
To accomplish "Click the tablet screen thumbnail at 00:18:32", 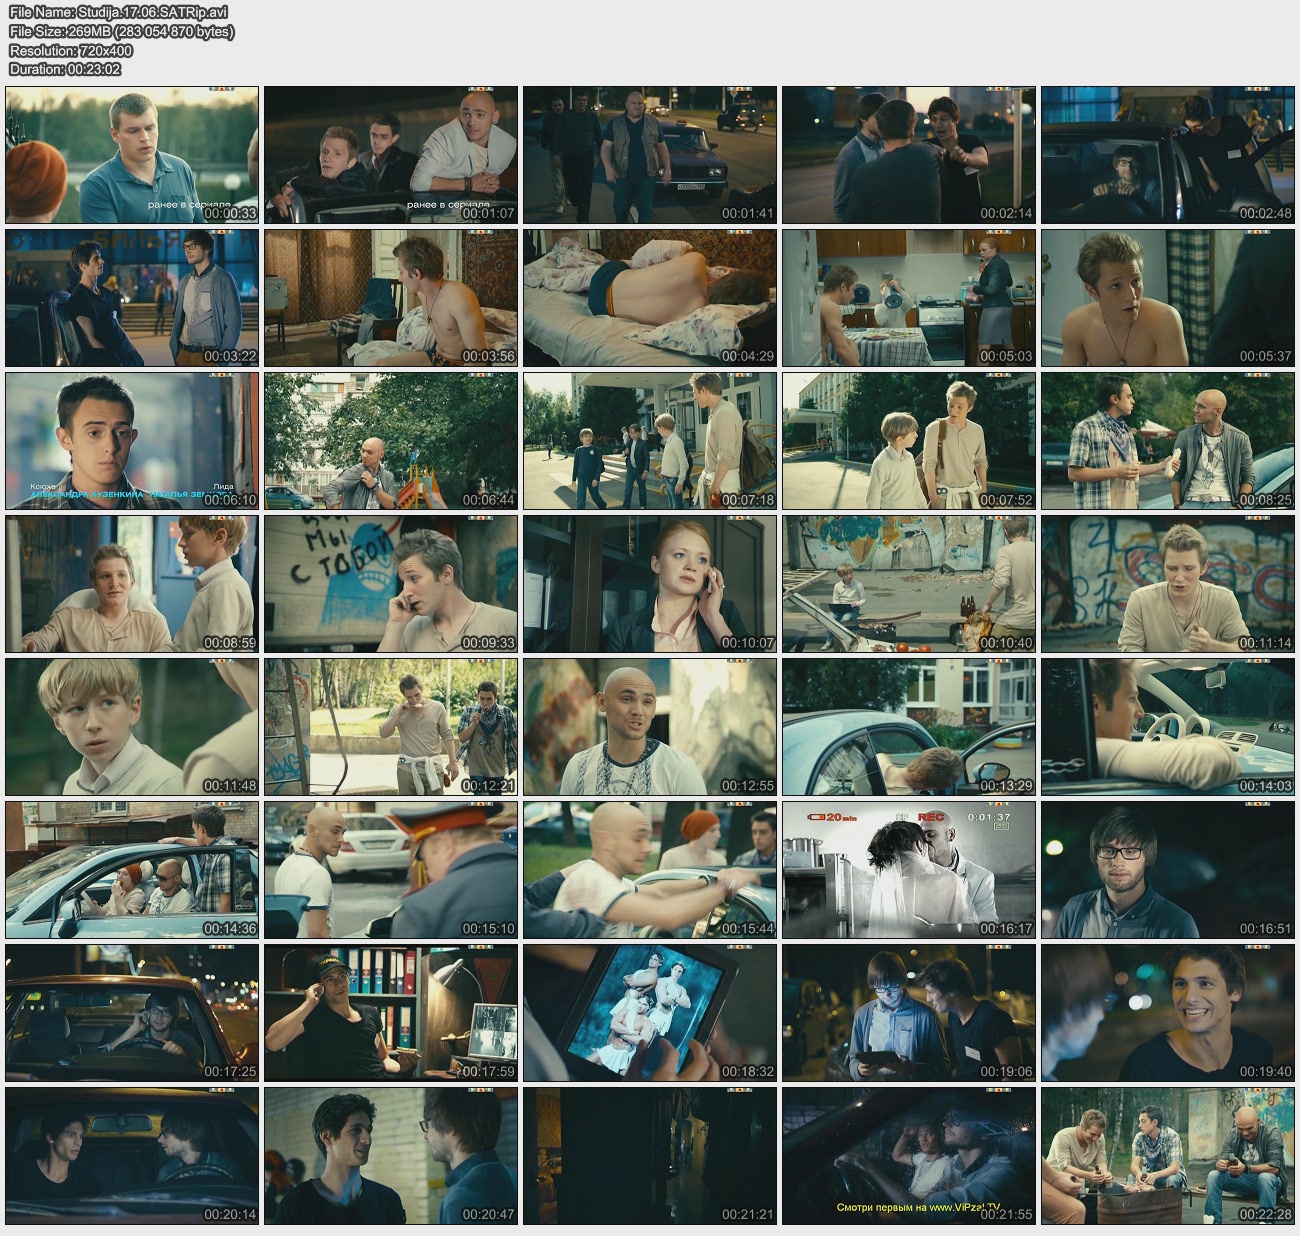I will pyautogui.click(x=649, y=1013).
